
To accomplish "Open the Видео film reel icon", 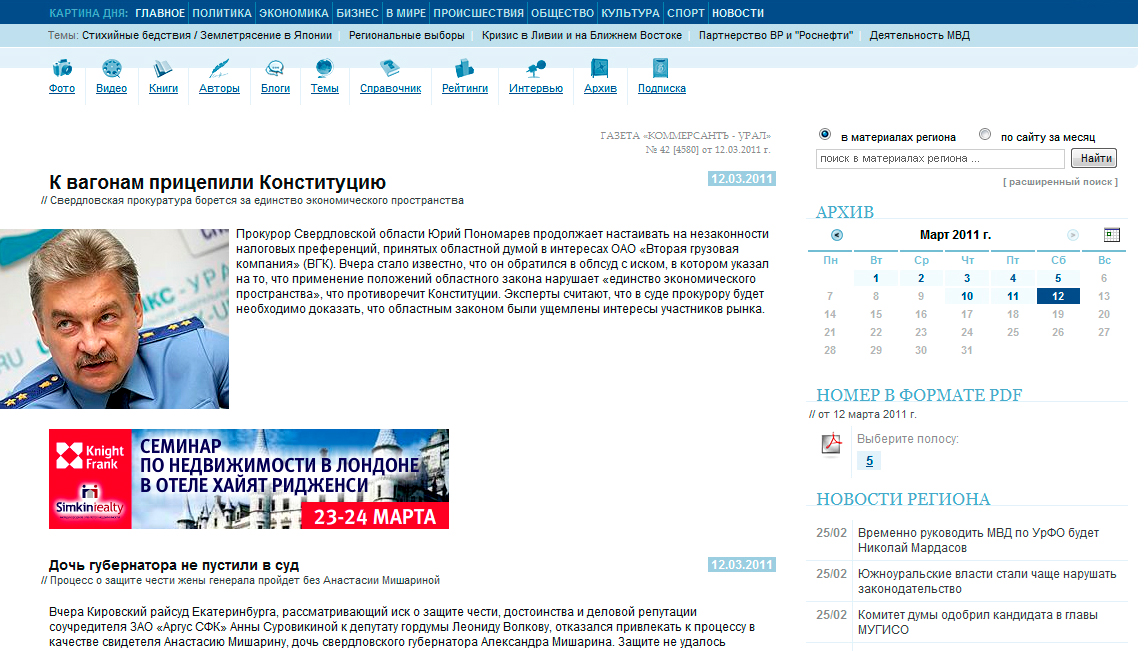I will pyautogui.click(x=112, y=69).
